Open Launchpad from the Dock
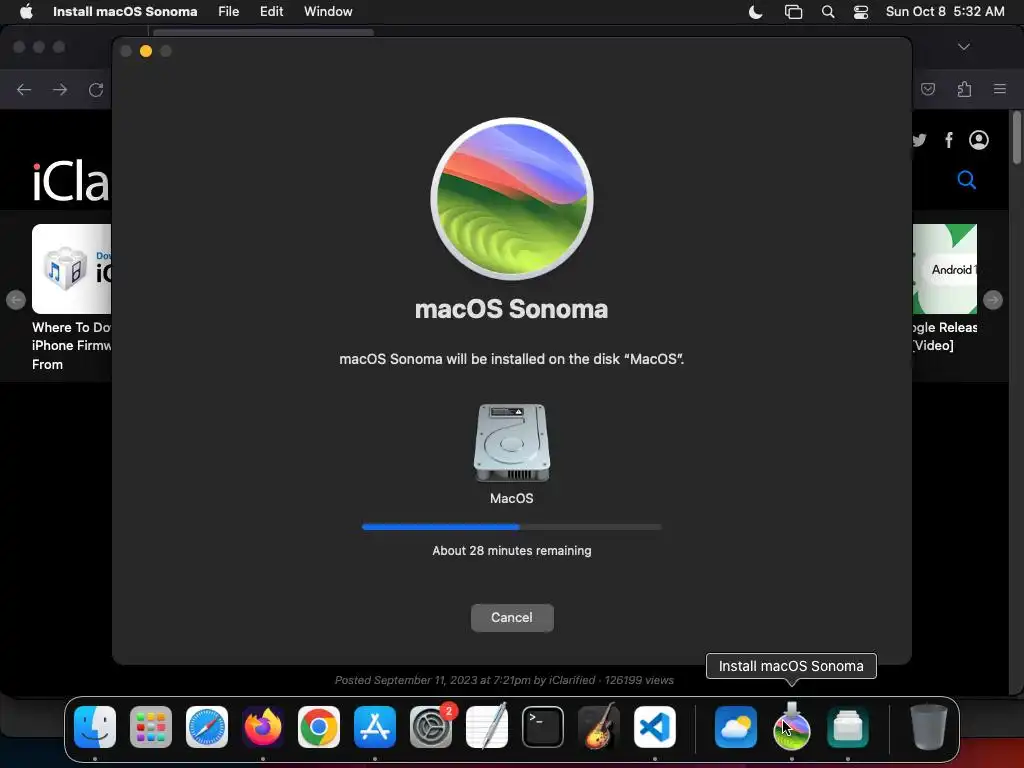 pyautogui.click(x=151, y=727)
